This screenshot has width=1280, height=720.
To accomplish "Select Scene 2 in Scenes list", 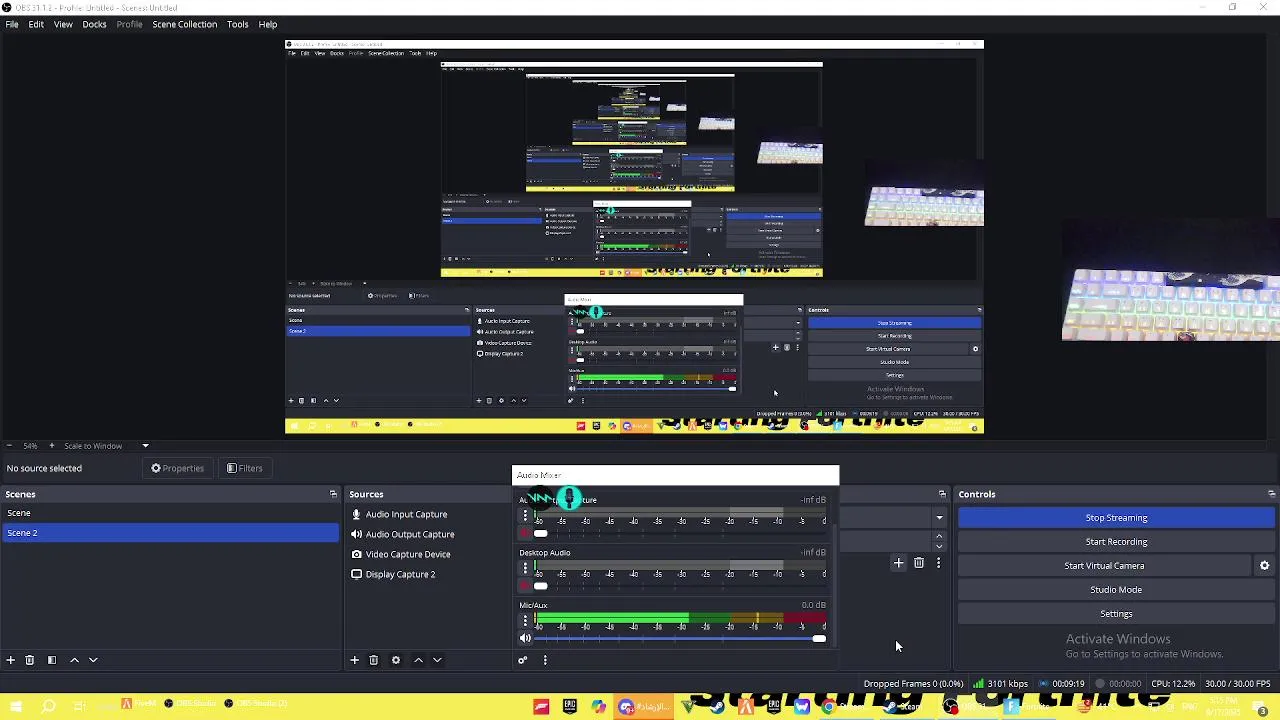I will (170, 533).
